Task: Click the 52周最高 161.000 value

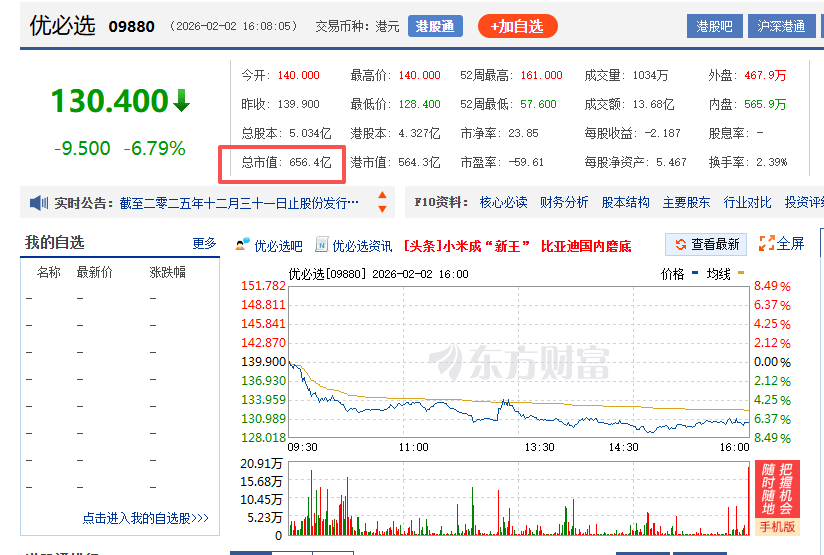Action: tap(541, 75)
